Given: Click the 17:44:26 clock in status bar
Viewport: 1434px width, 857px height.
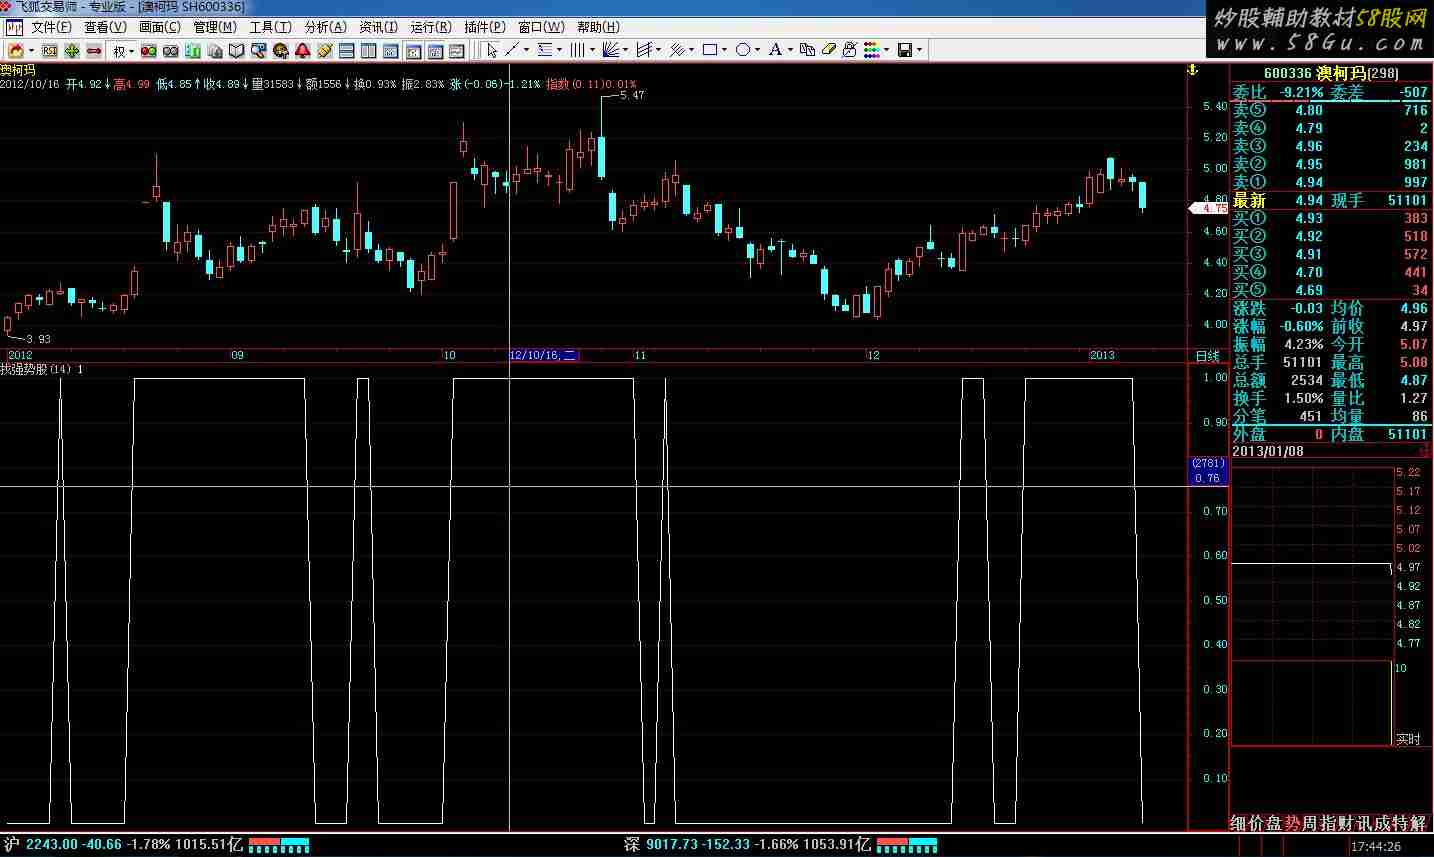Looking at the screenshot, I should 1377,846.
